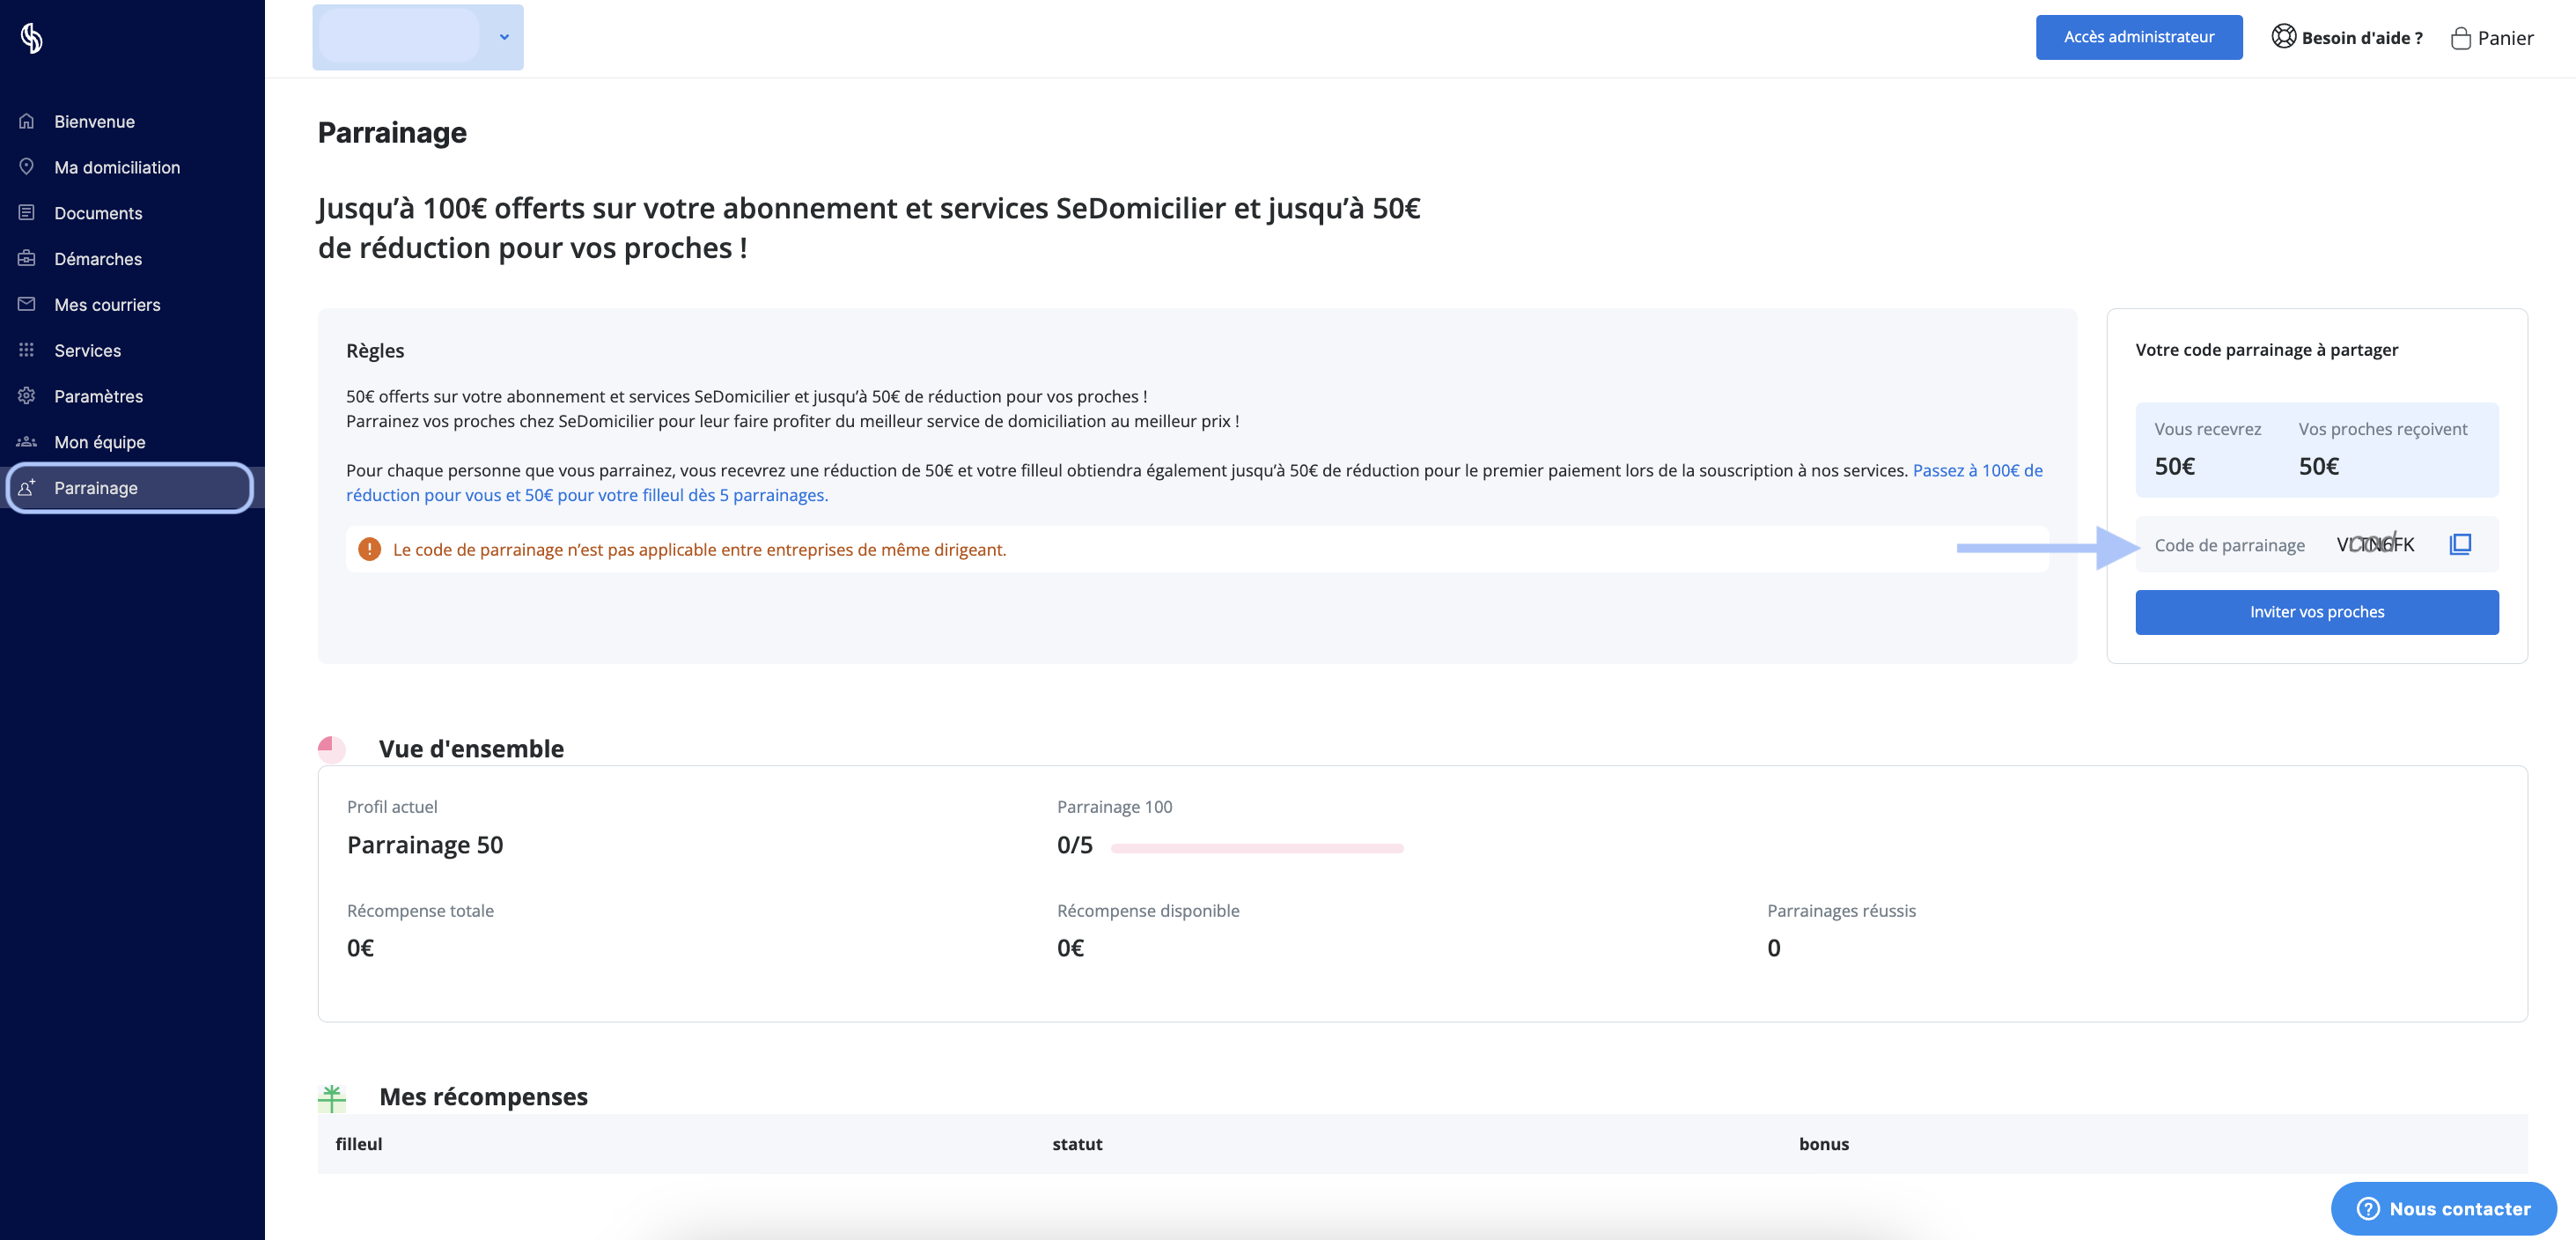This screenshot has height=1240, width=2576.
Task: Click the Services grid icon
Action: (x=27, y=350)
